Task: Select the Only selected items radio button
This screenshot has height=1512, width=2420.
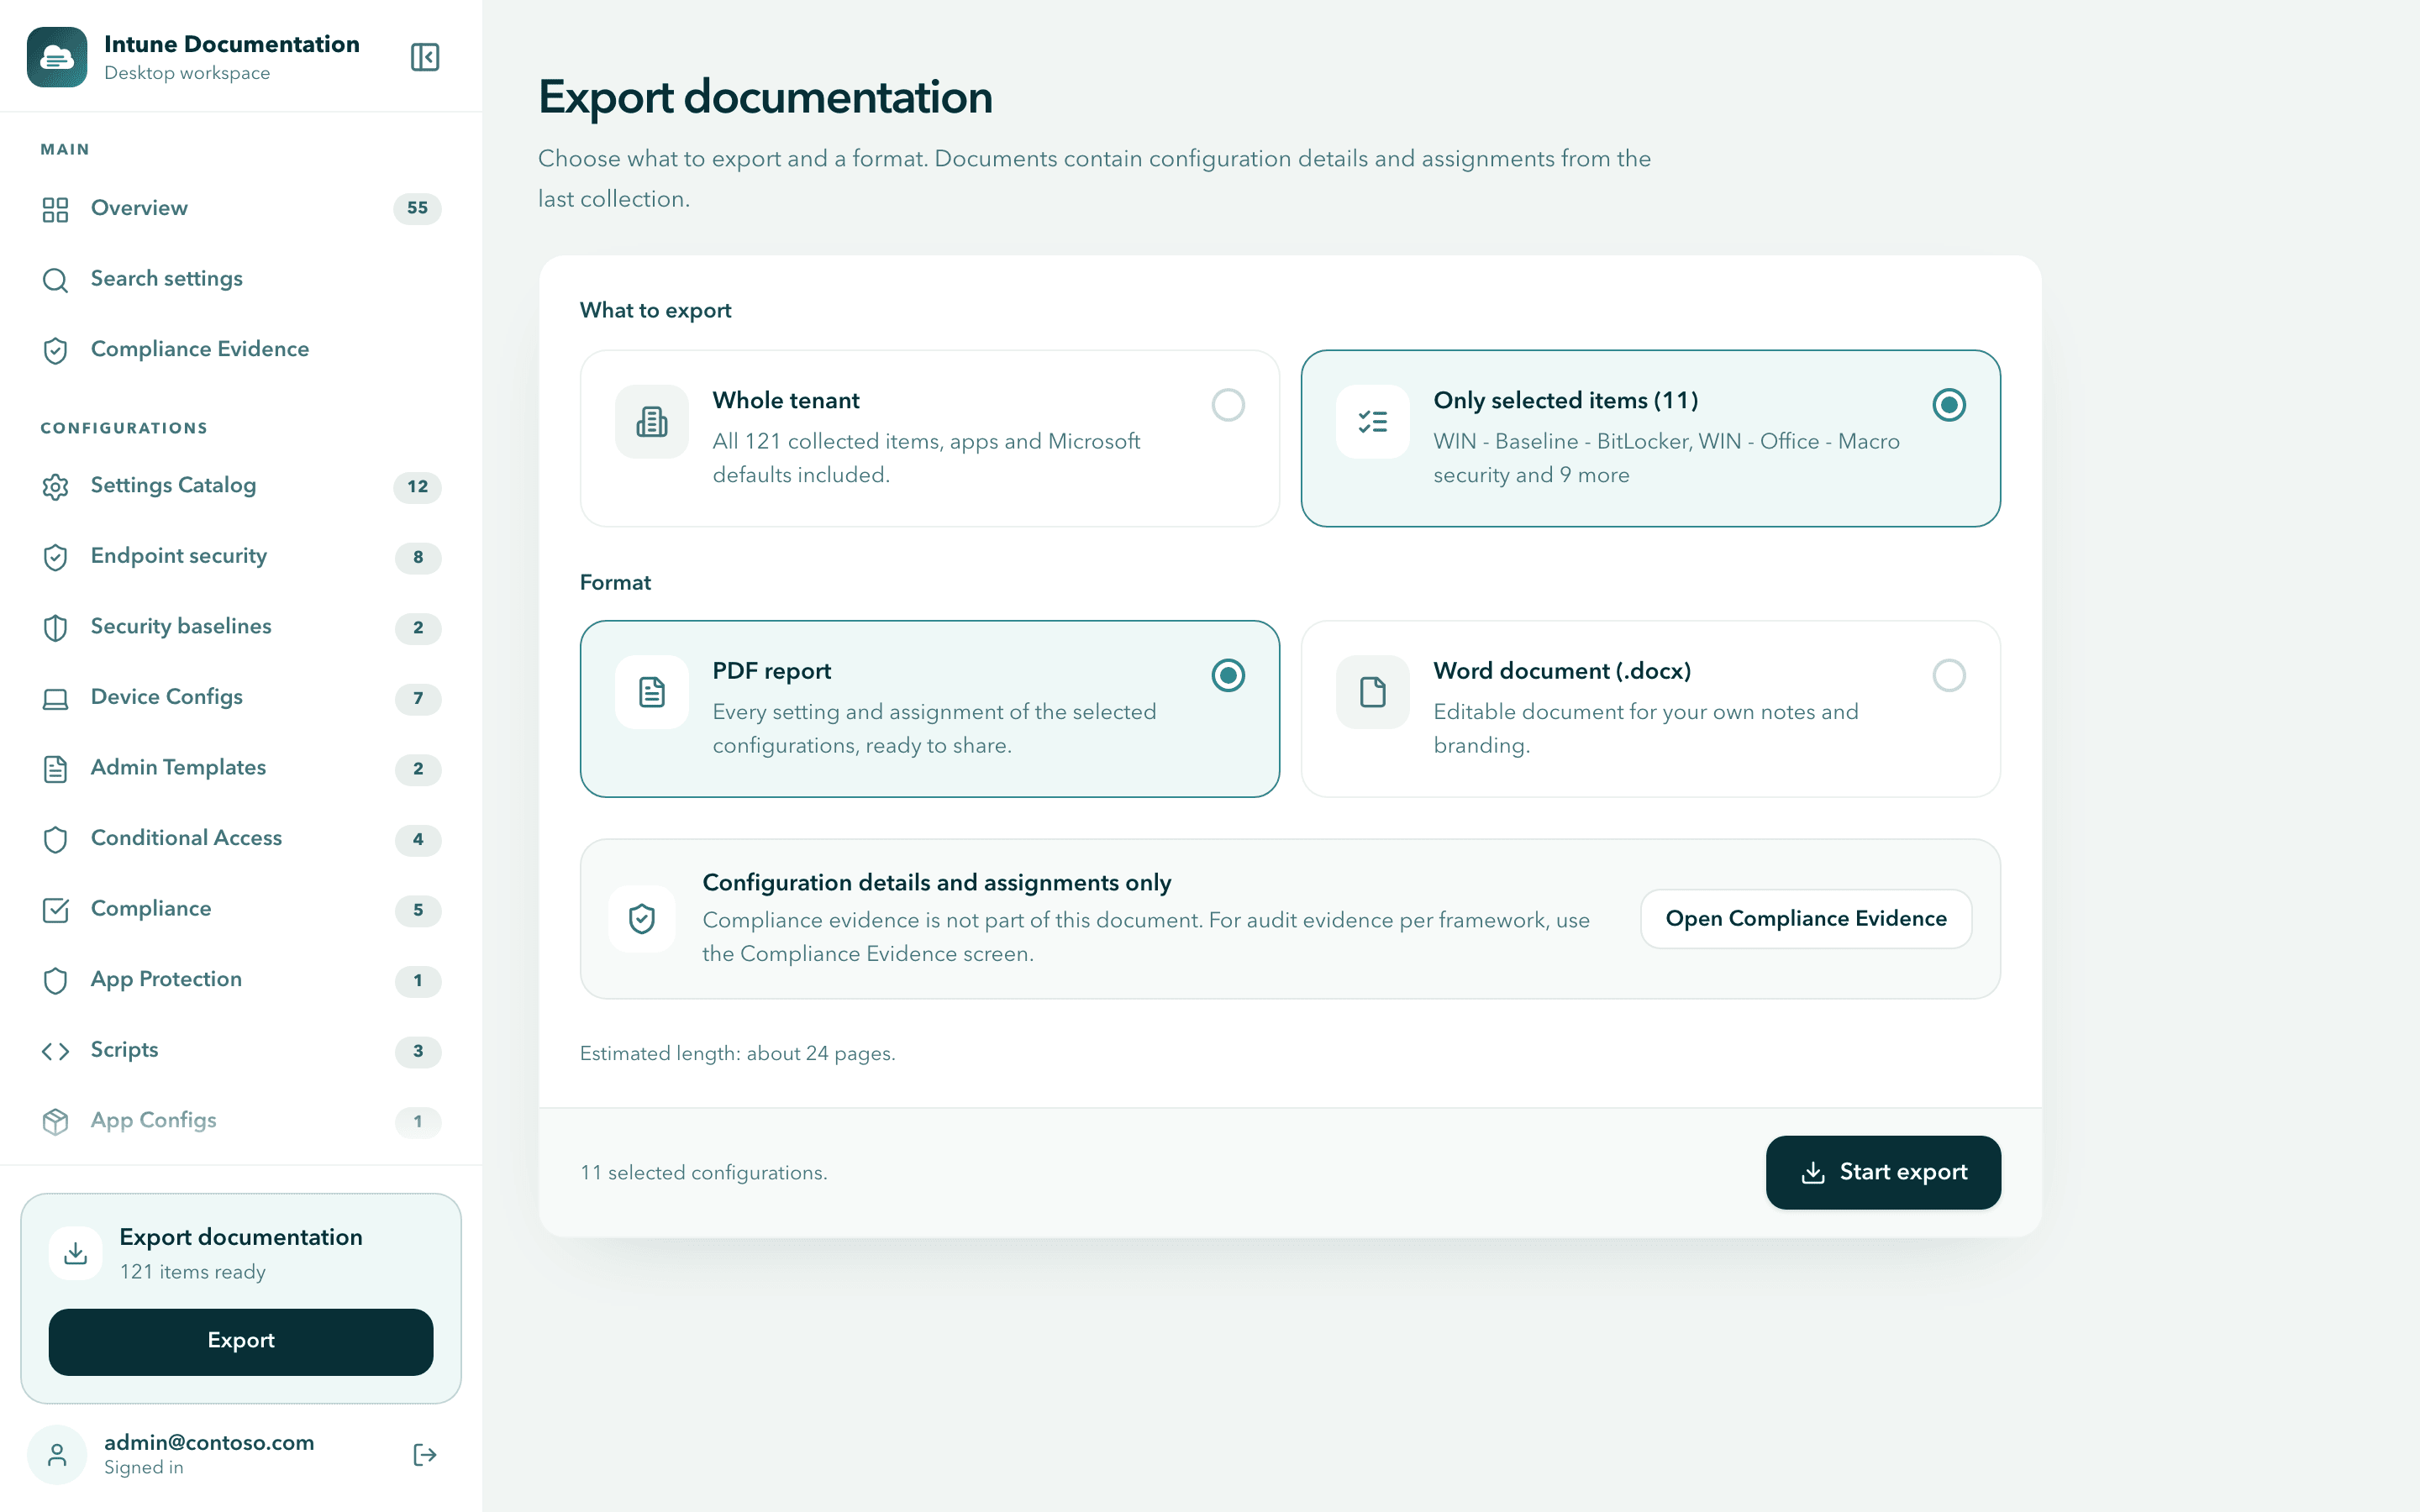Action: point(1949,405)
